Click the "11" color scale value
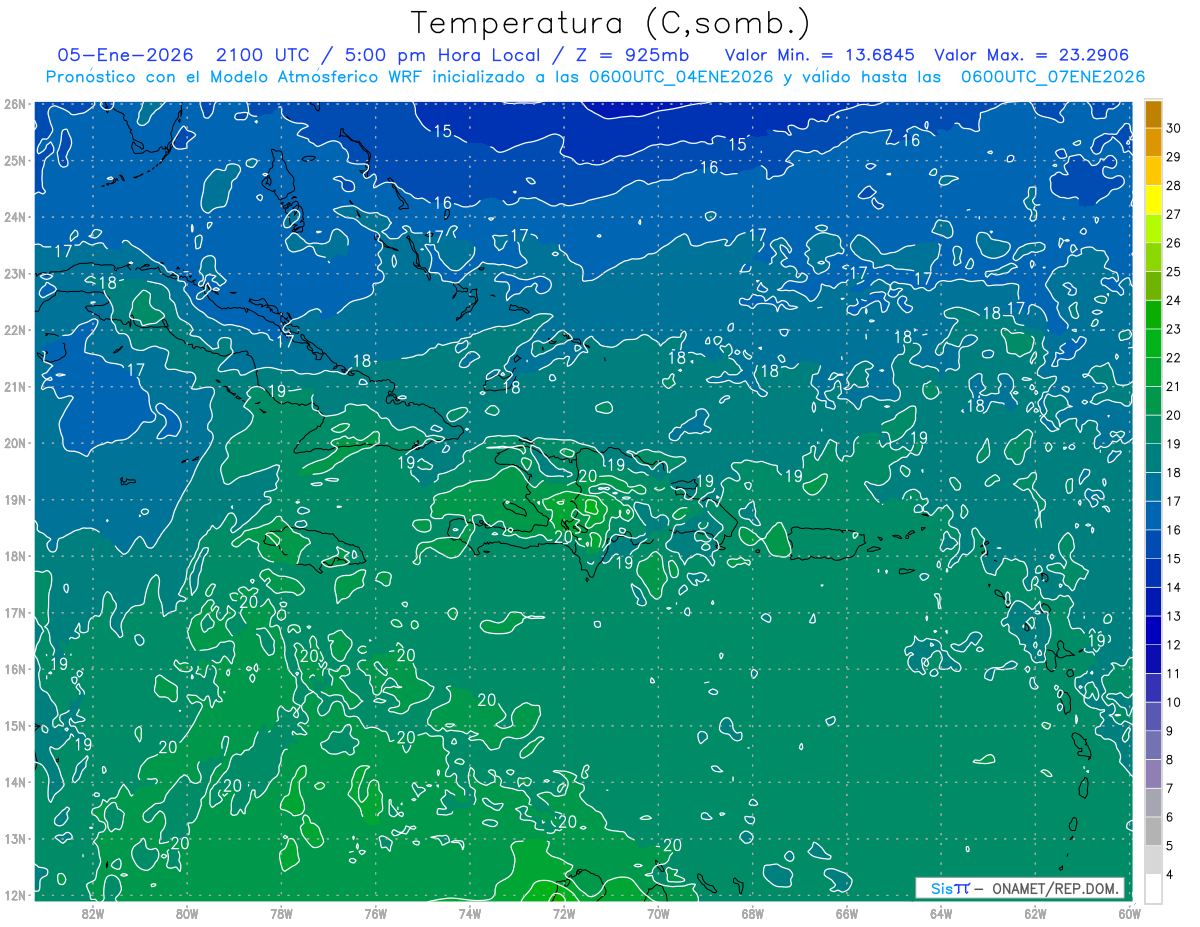The image size is (1200, 927). pyautogui.click(x=1174, y=673)
